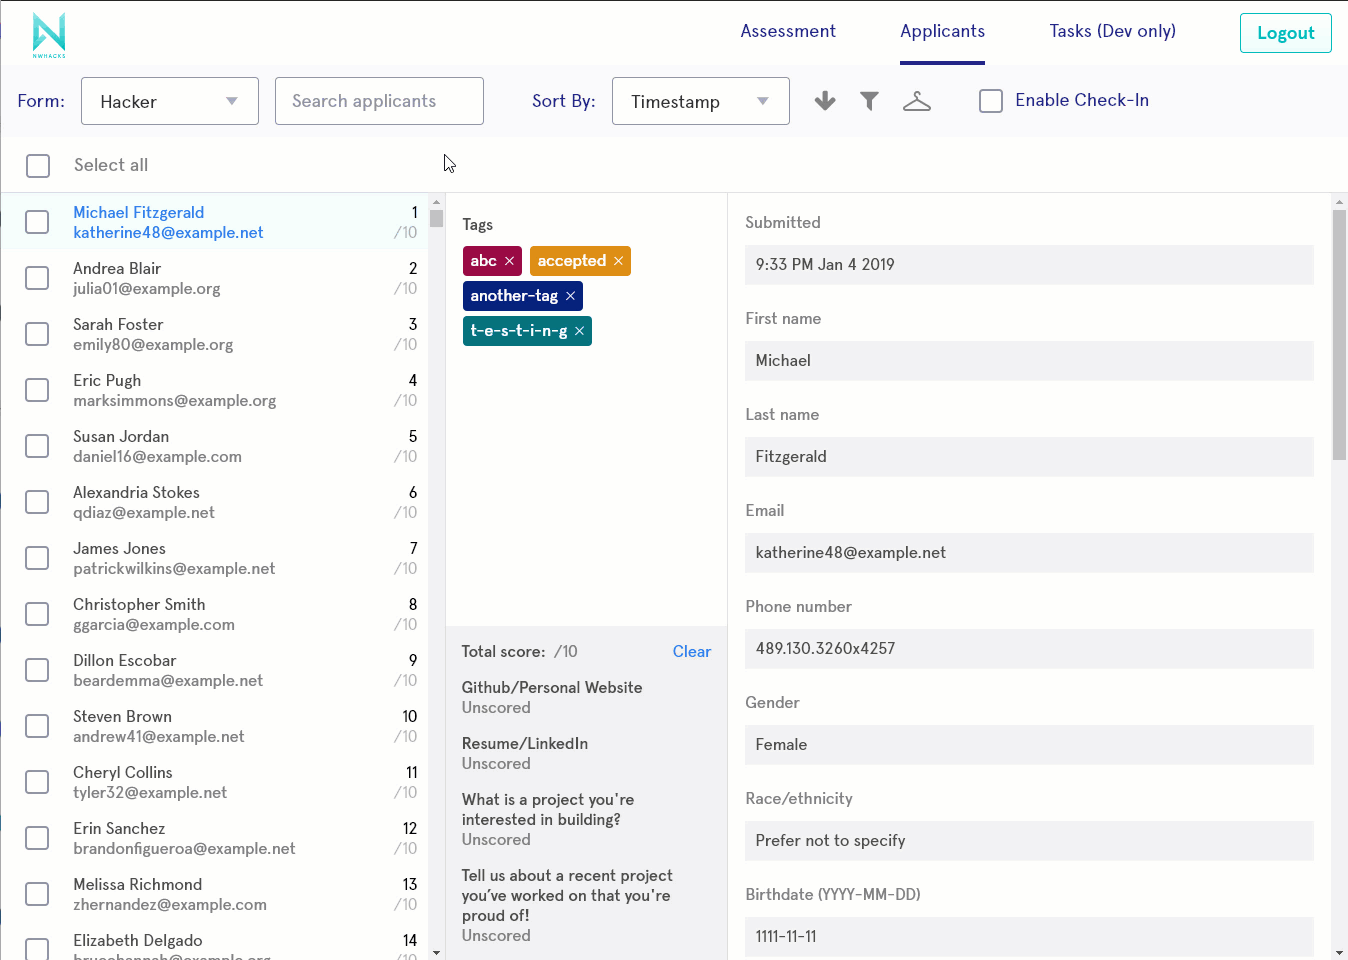Check the box for Susan Jordan
The width and height of the screenshot is (1348, 960).
[x=37, y=446]
